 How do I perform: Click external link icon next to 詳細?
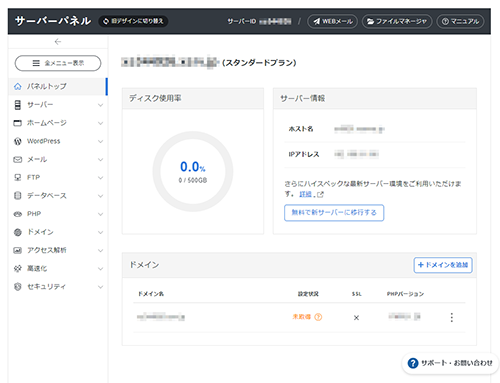[x=320, y=194]
